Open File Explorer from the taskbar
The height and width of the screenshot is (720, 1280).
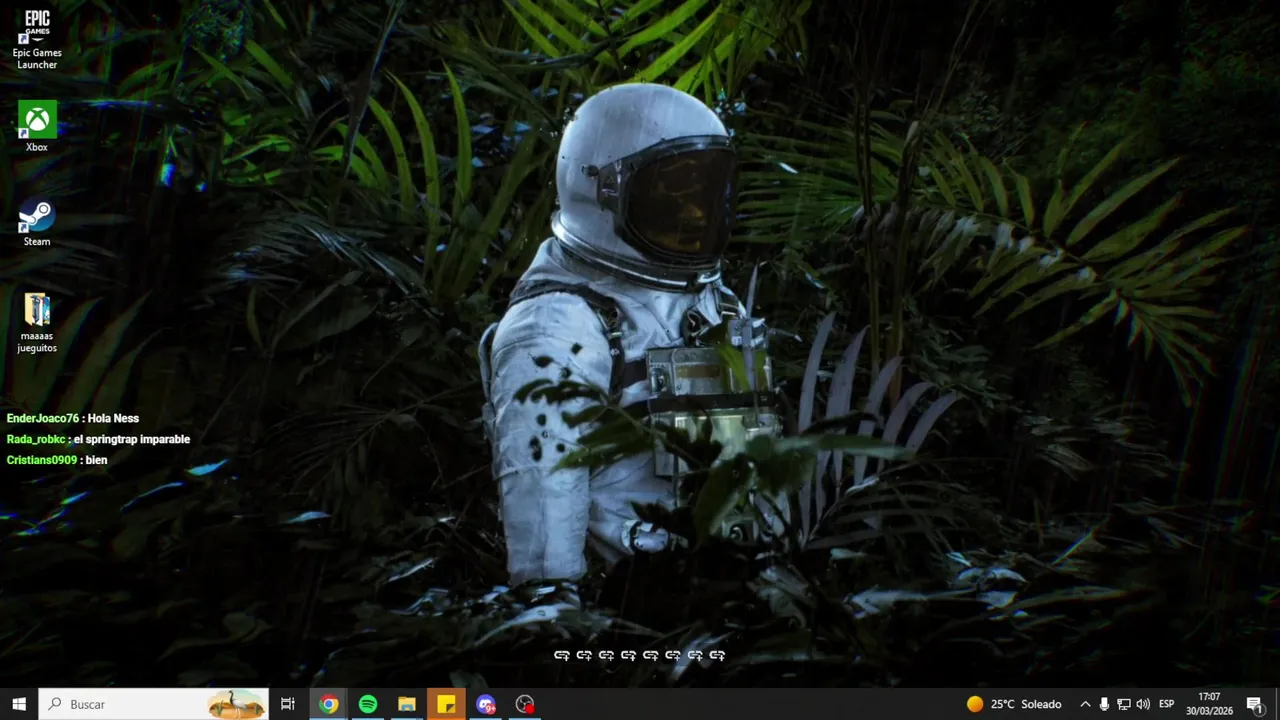pos(407,704)
